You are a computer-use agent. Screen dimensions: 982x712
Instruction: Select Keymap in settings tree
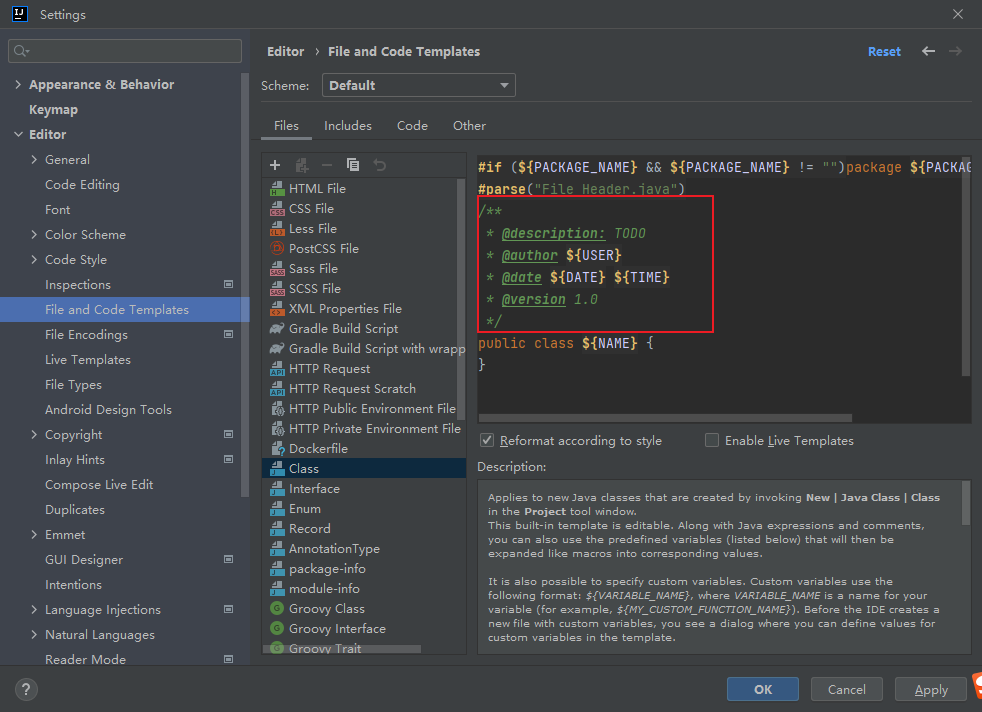click(53, 110)
